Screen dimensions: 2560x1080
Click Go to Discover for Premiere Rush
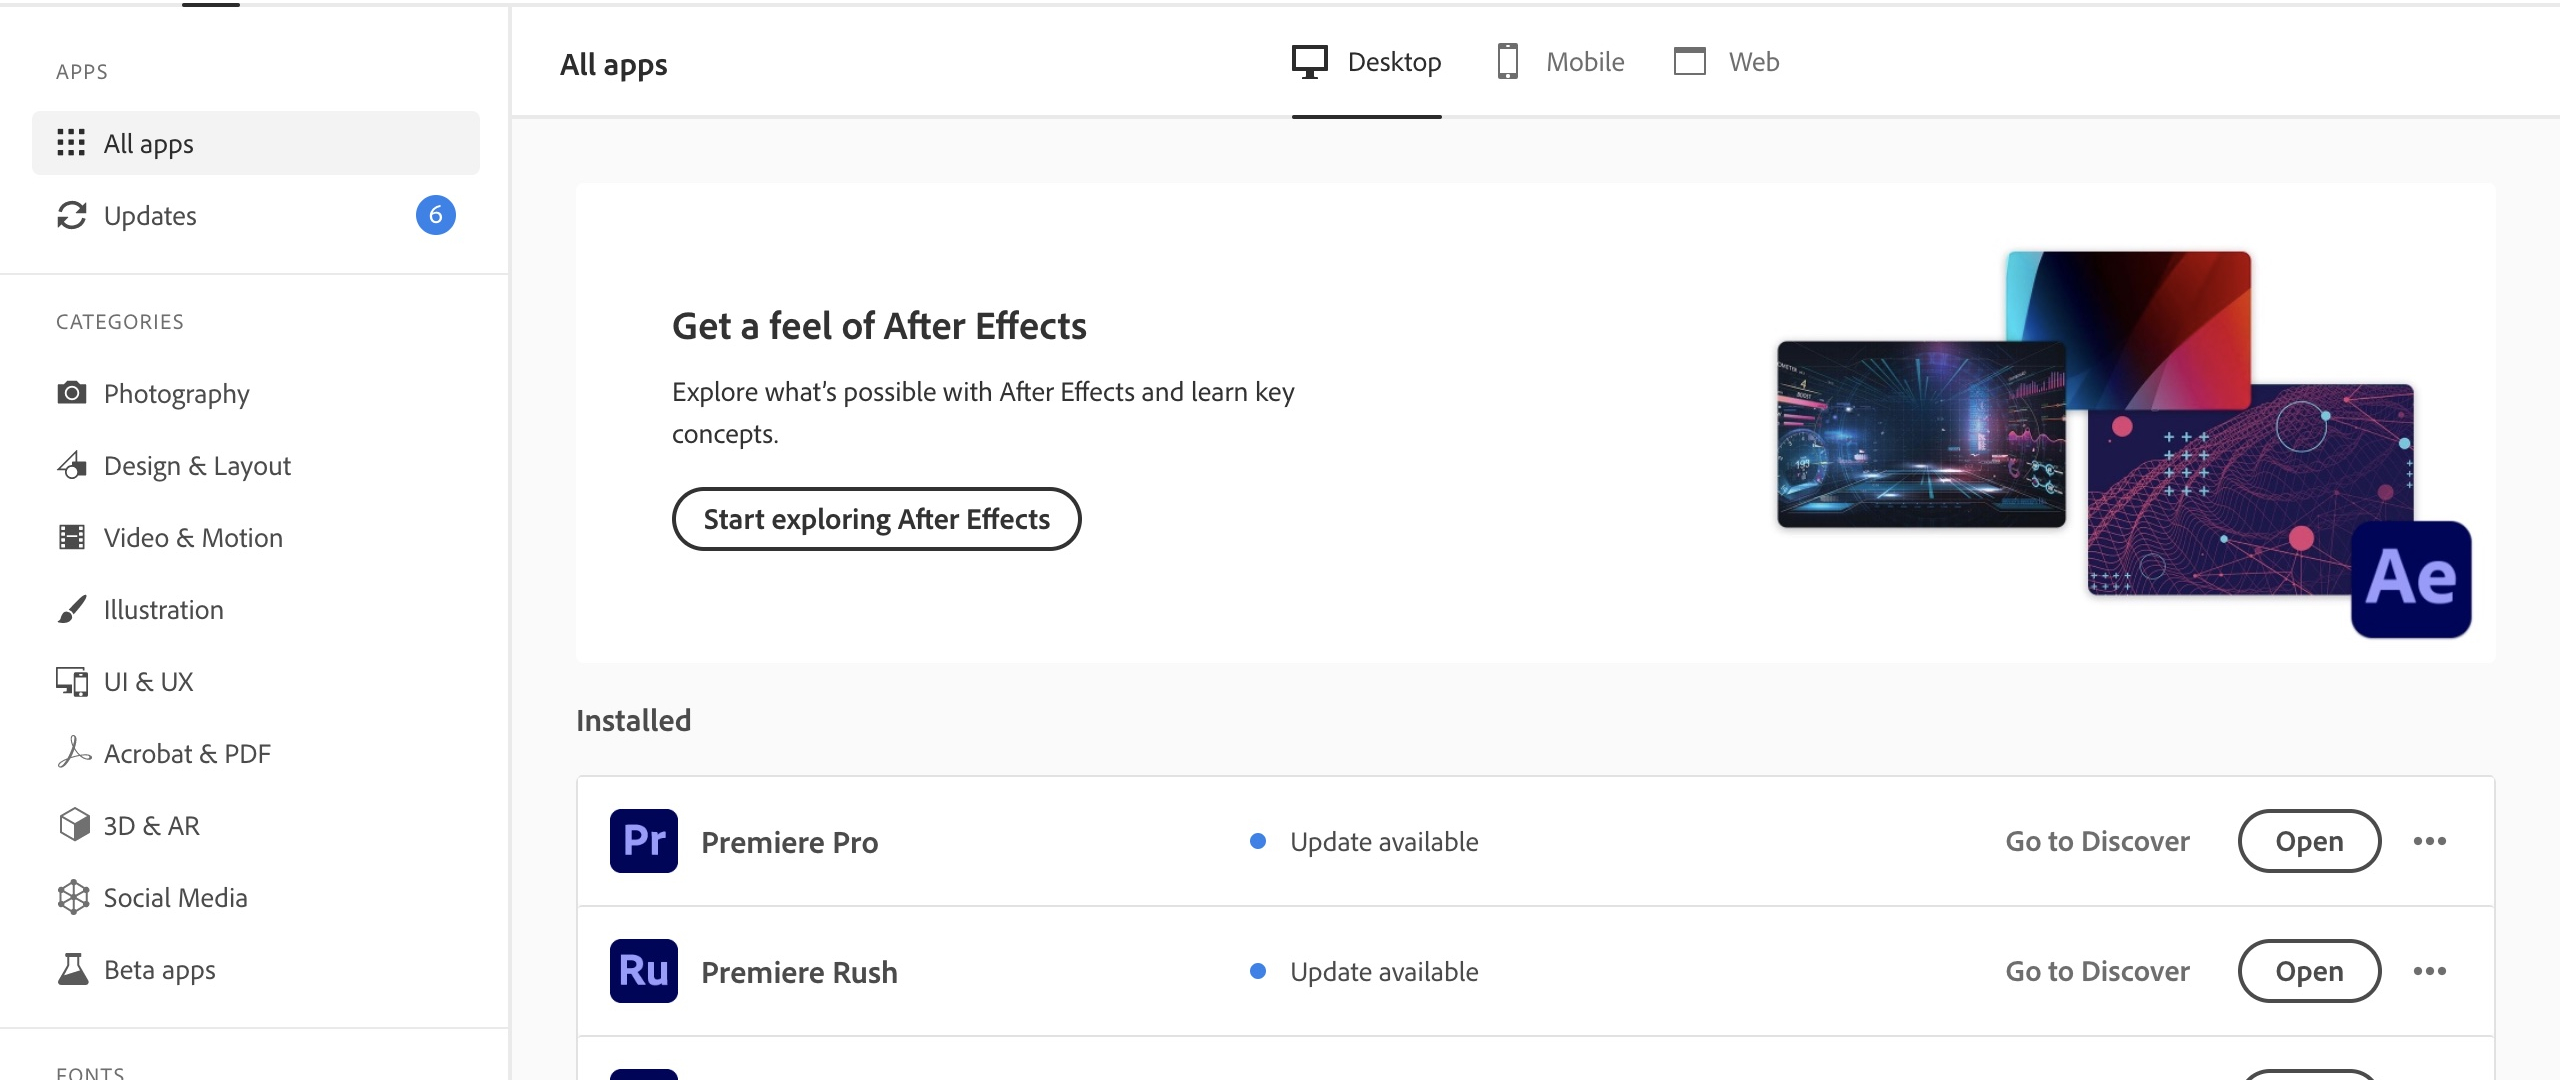pyautogui.click(x=2098, y=969)
